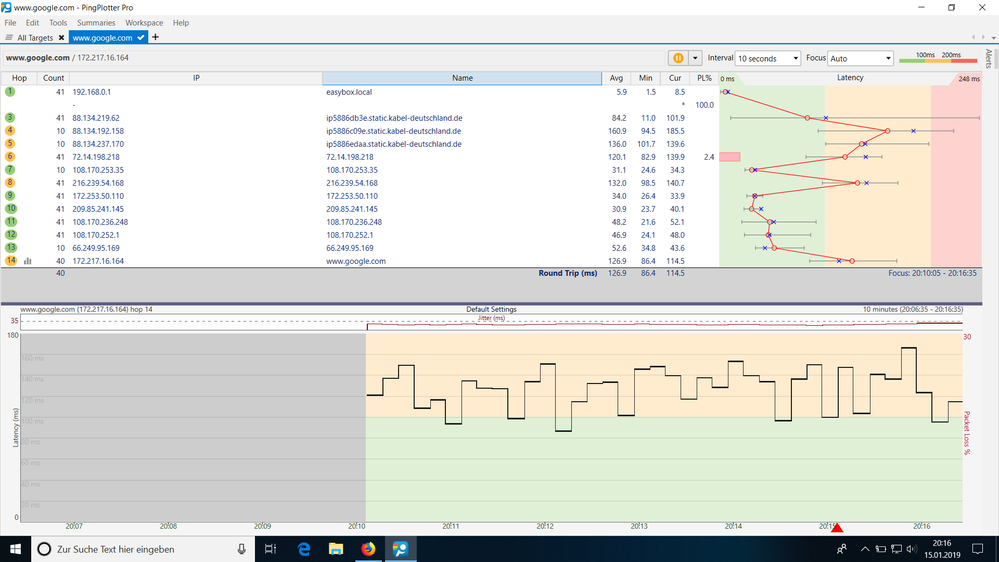The height and width of the screenshot is (562, 999).
Task: Select hop 5 orange circle icon
Action: tap(10, 144)
